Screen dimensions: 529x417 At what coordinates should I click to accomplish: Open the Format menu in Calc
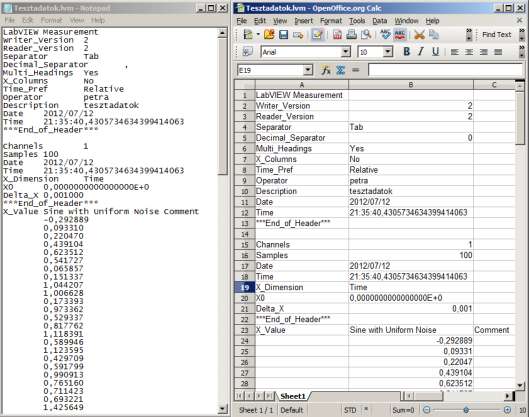coord(331,21)
